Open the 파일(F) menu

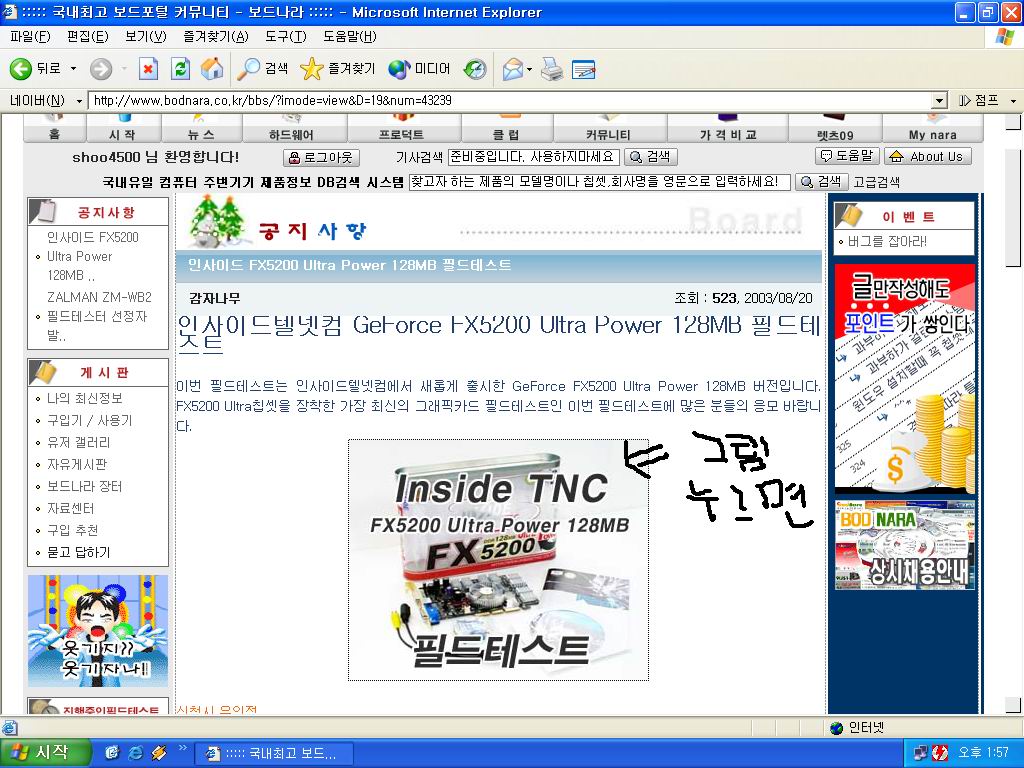click(x=30, y=37)
